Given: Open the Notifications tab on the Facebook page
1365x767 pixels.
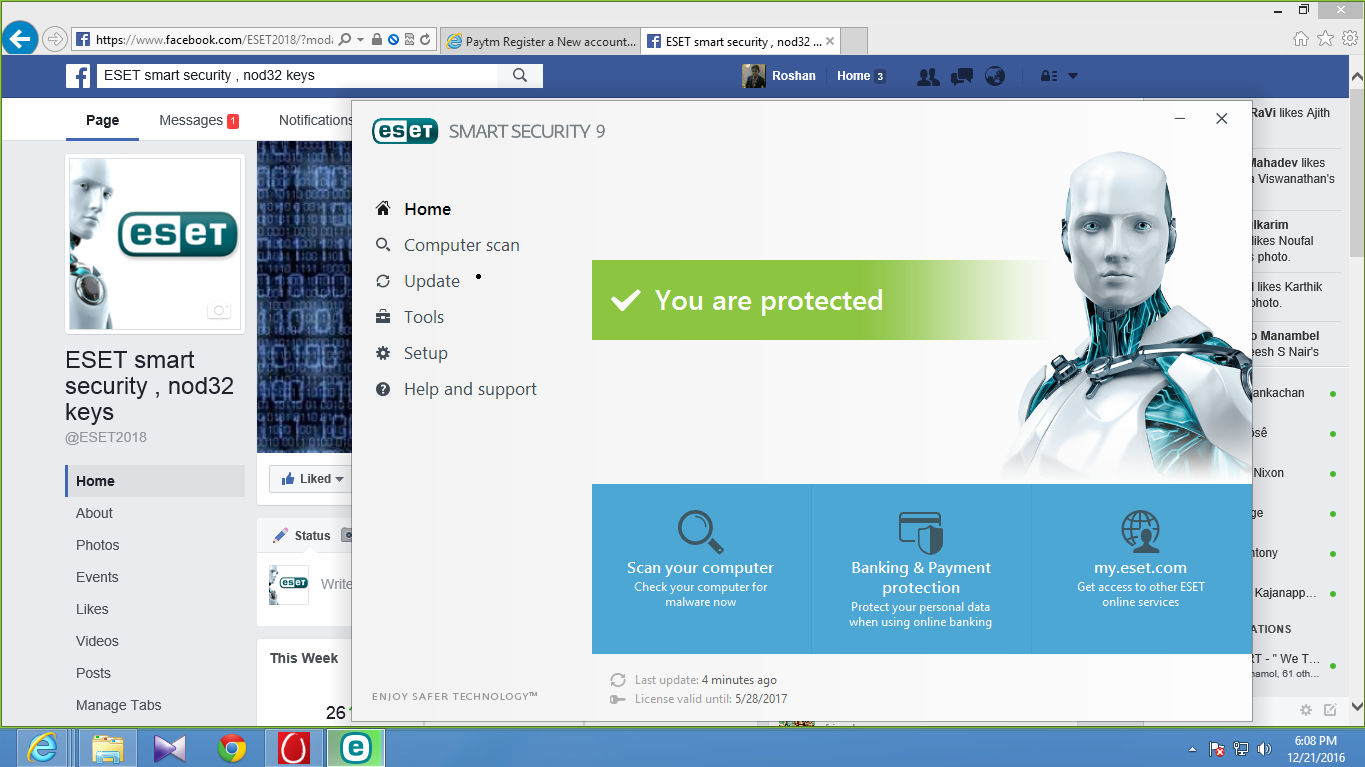Looking at the screenshot, I should [x=316, y=120].
